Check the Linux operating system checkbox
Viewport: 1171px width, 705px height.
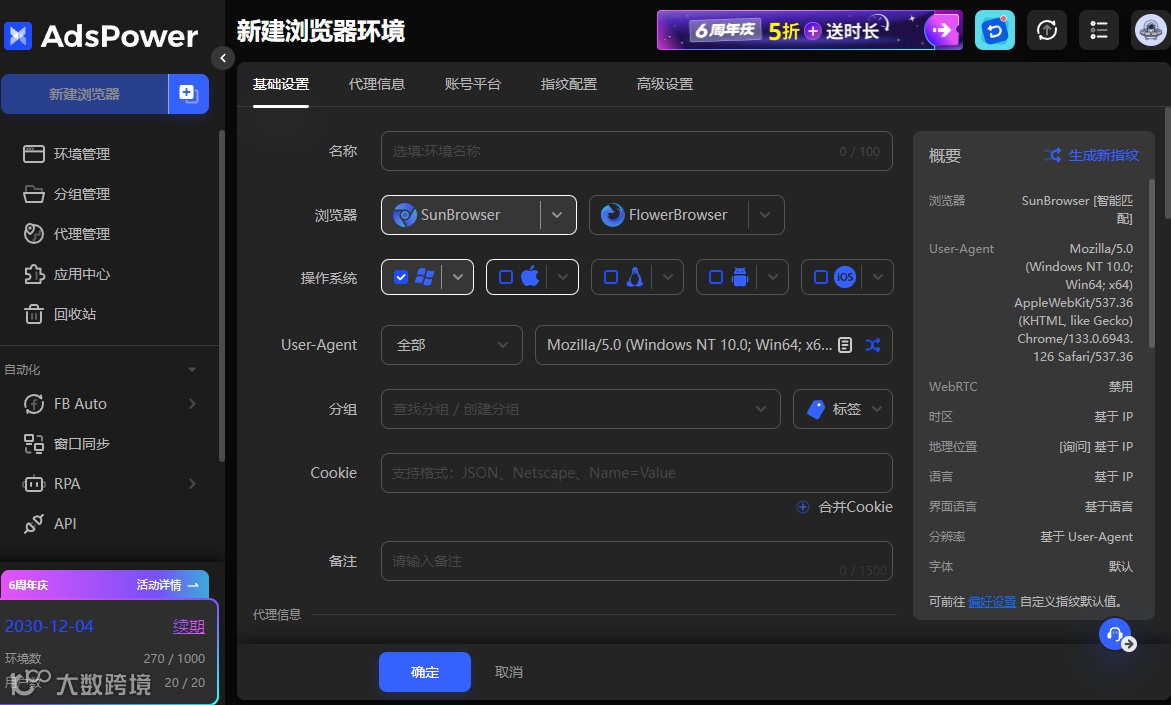(611, 277)
